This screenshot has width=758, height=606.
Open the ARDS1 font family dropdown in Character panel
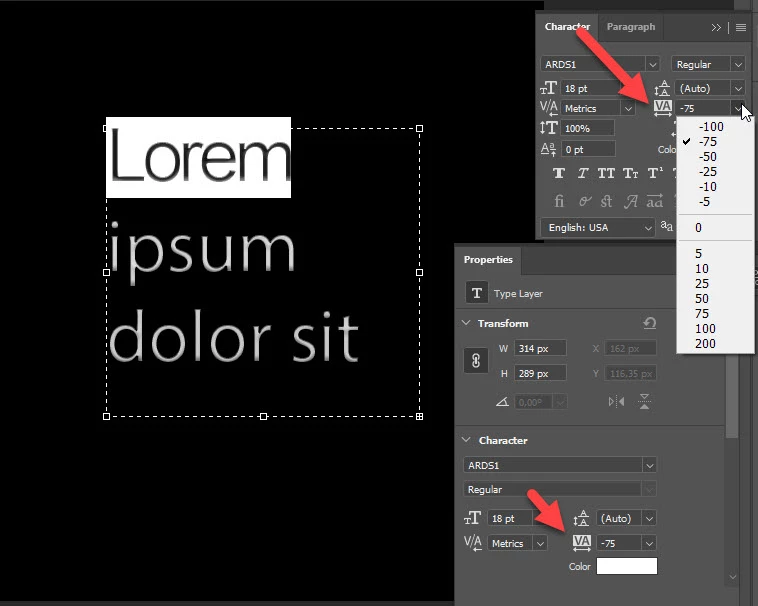click(653, 64)
